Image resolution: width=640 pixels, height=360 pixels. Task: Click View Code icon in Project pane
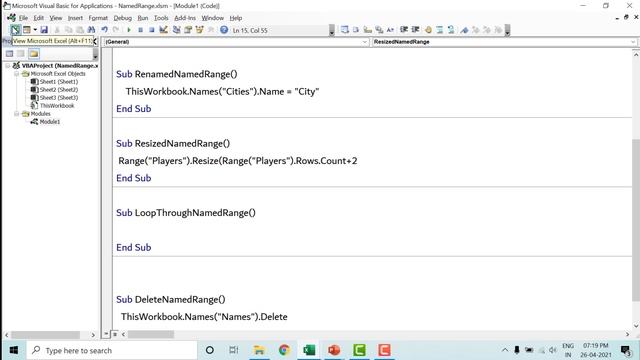[x=9, y=53]
